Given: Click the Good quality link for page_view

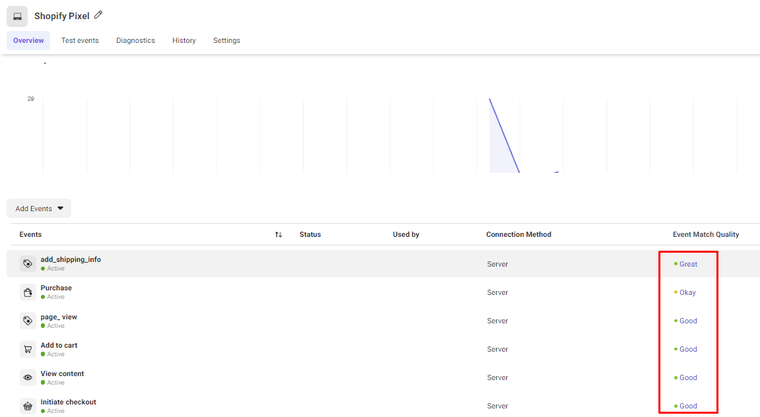Looking at the screenshot, I should (688, 321).
